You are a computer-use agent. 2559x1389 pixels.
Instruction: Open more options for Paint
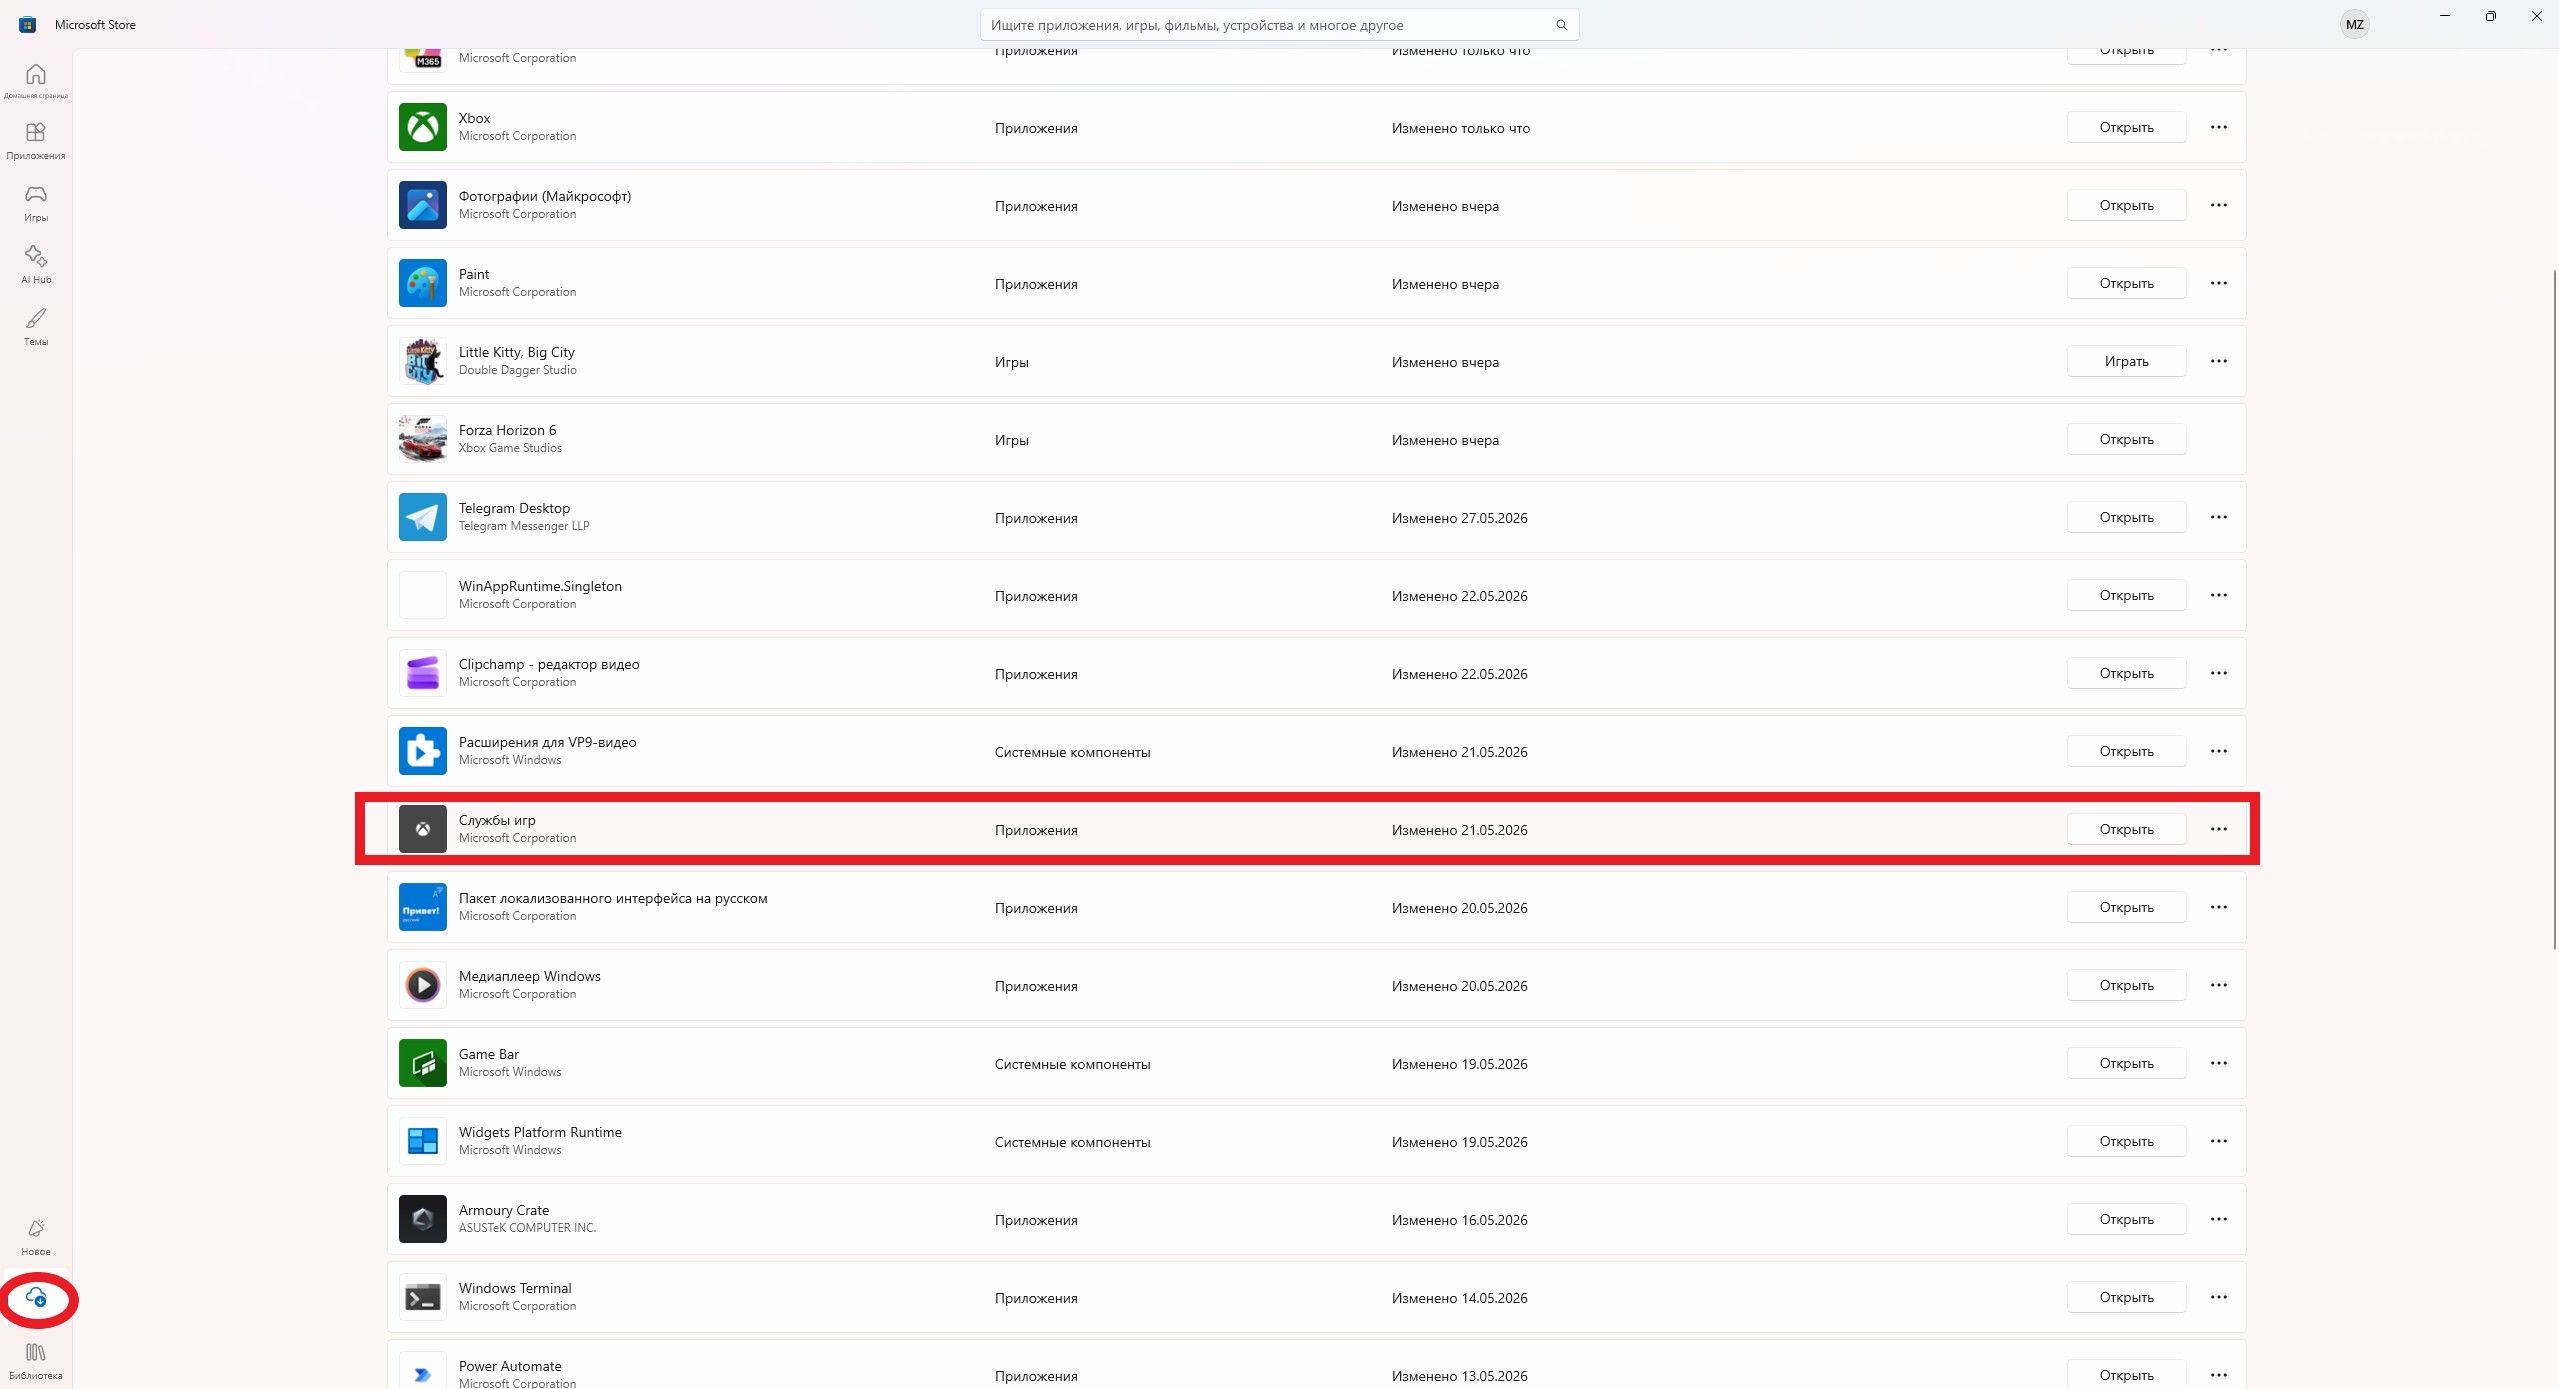click(2219, 283)
